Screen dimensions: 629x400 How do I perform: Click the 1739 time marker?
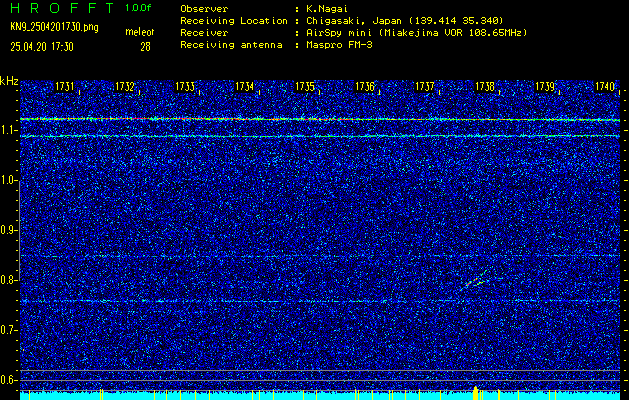coord(545,87)
